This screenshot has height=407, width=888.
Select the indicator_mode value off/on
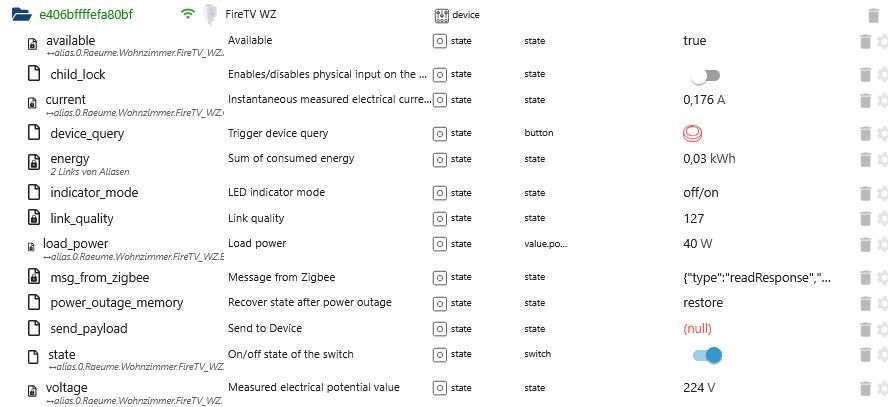(x=701, y=192)
